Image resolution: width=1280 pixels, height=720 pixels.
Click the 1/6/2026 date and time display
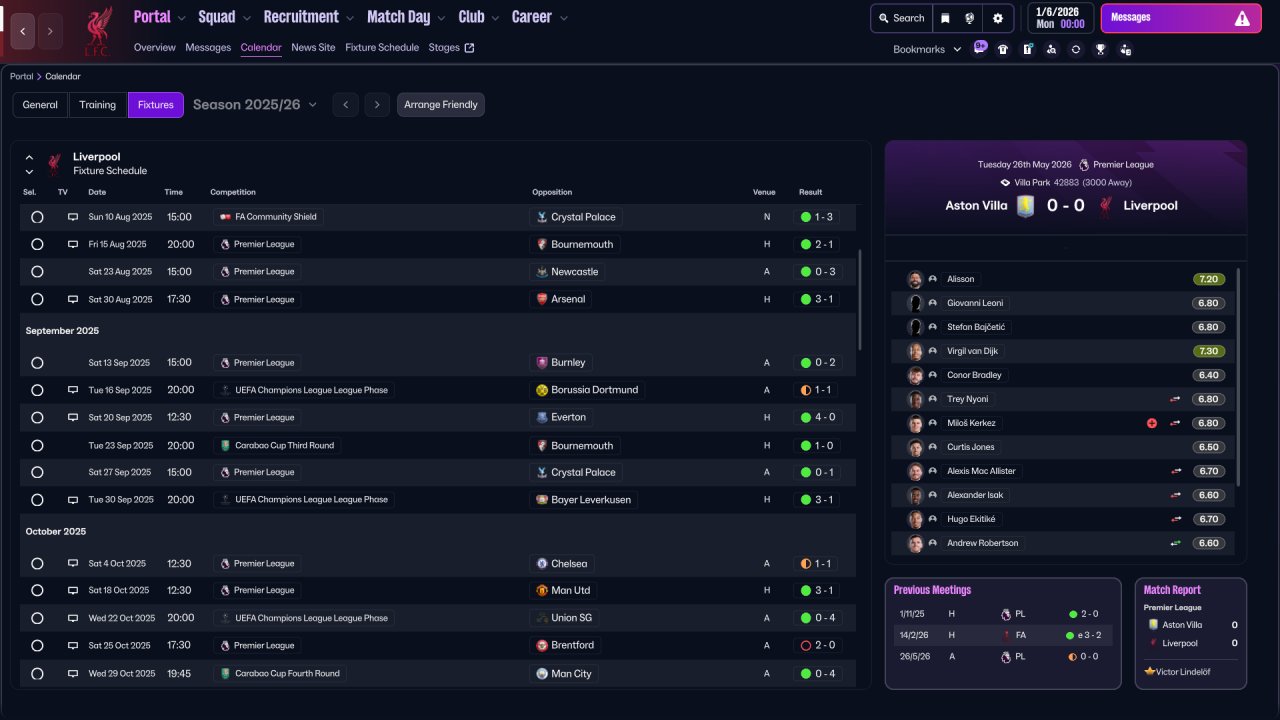click(1060, 18)
